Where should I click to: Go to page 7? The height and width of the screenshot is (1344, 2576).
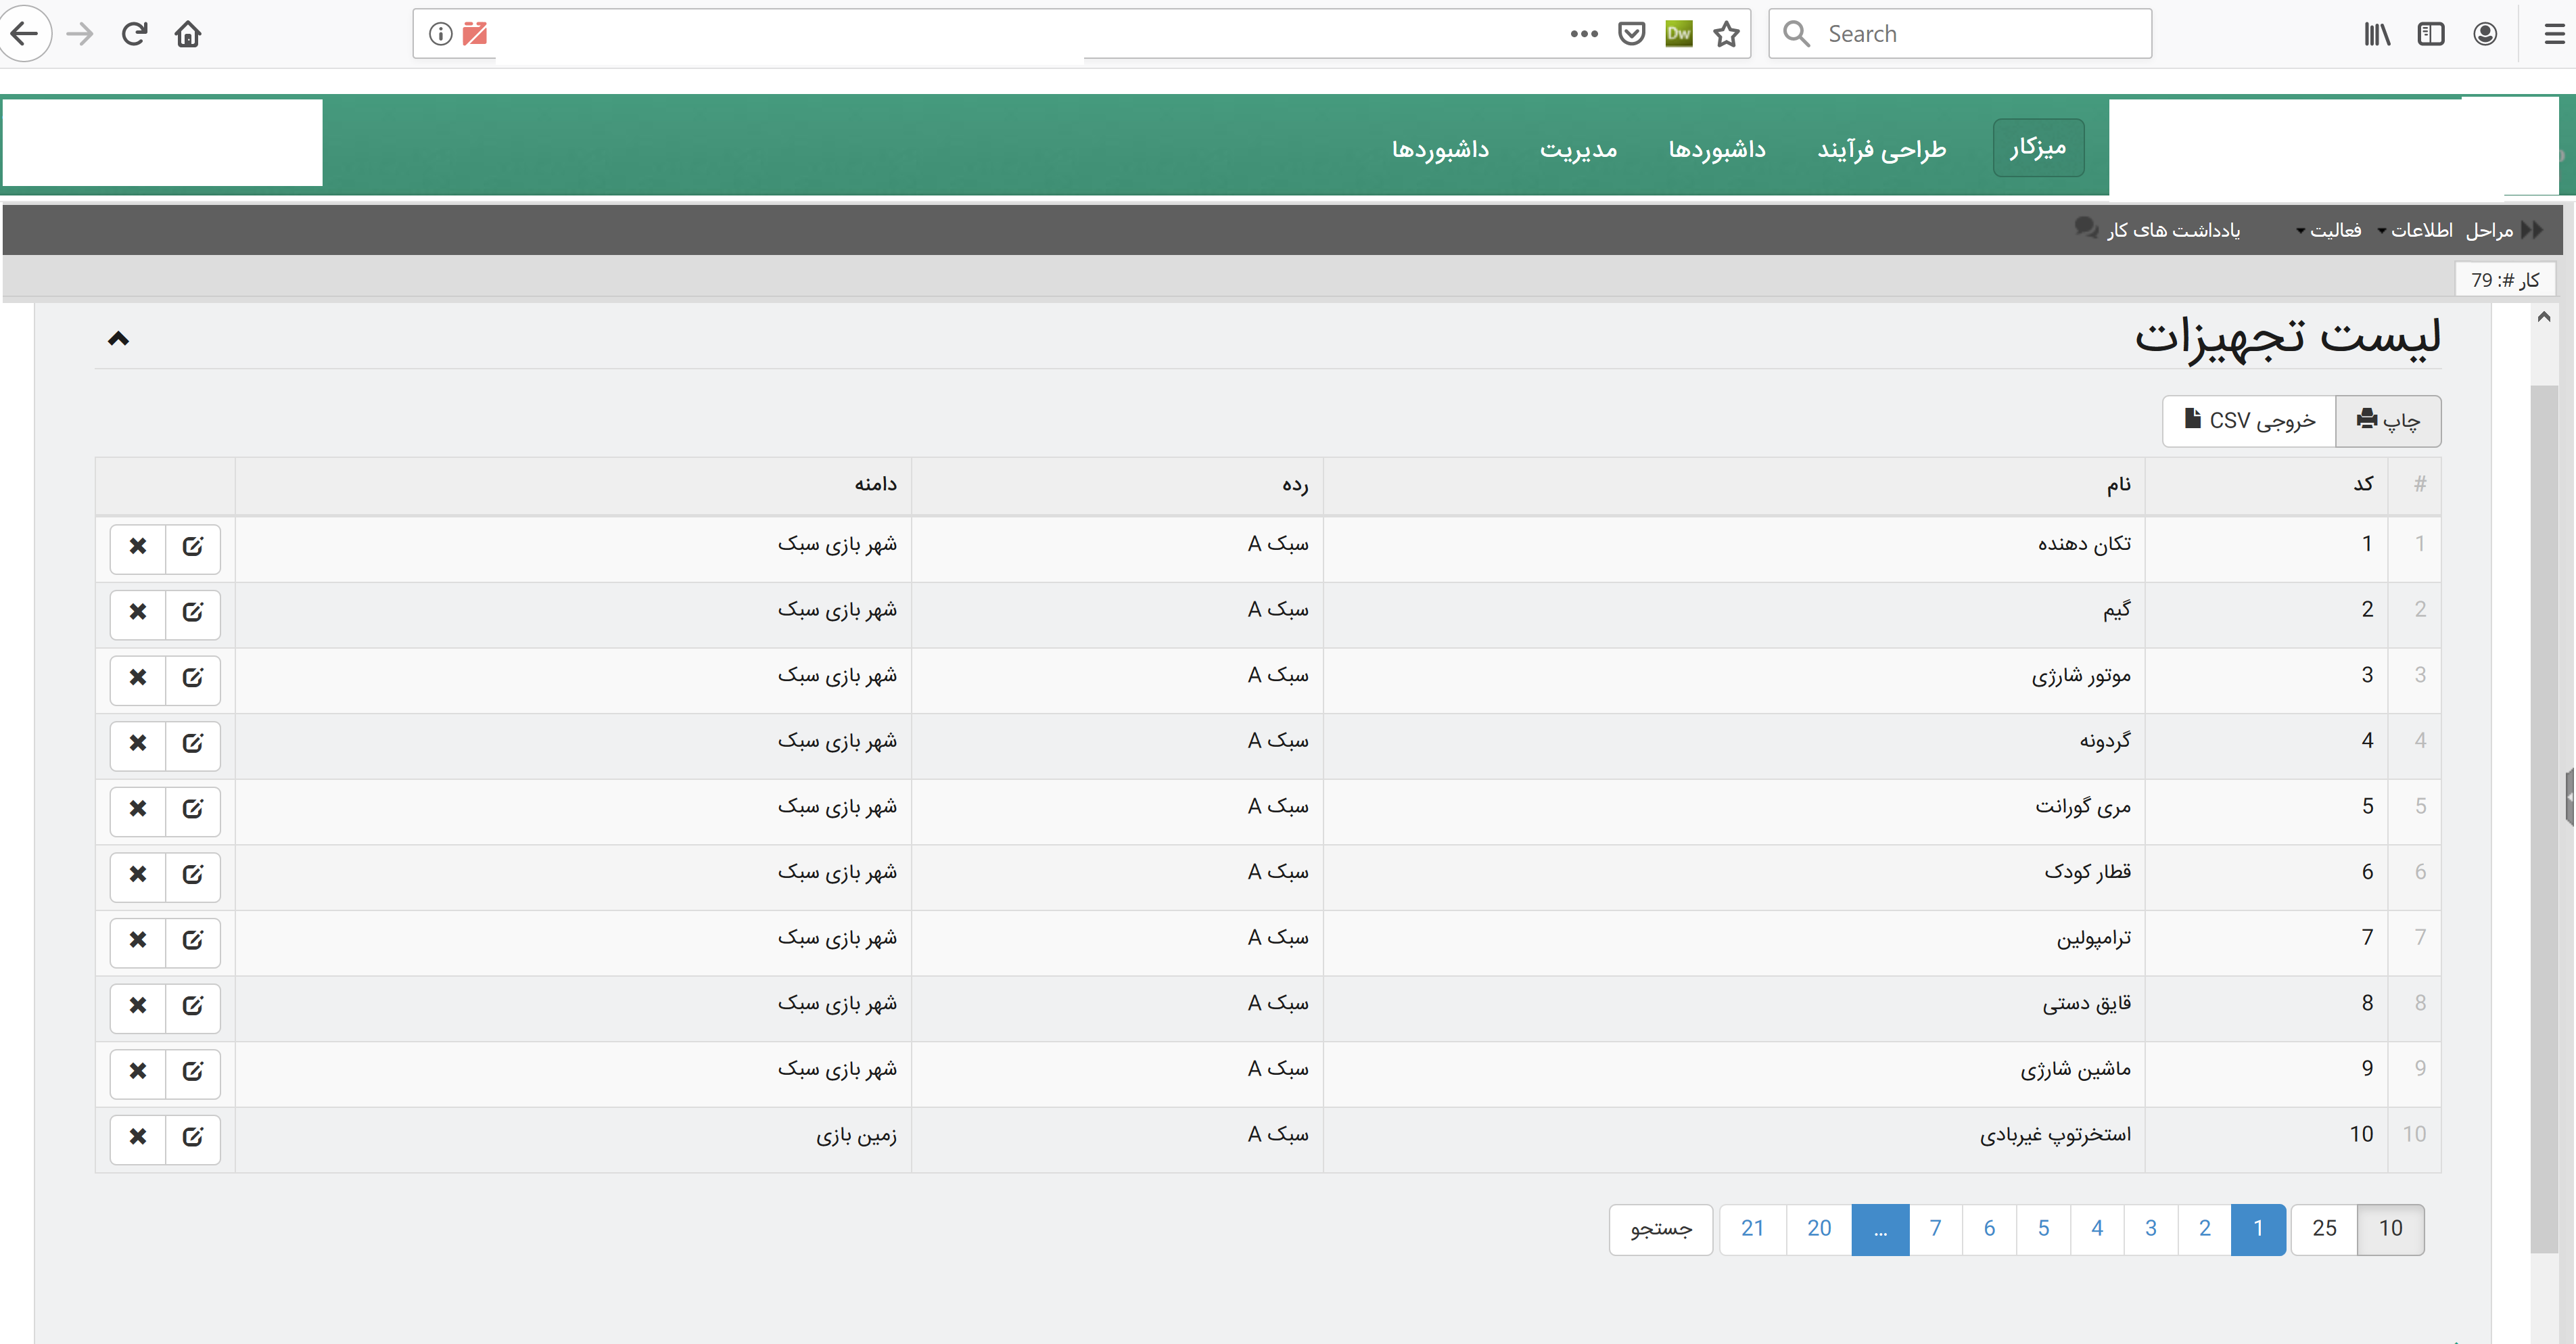pos(1935,1229)
